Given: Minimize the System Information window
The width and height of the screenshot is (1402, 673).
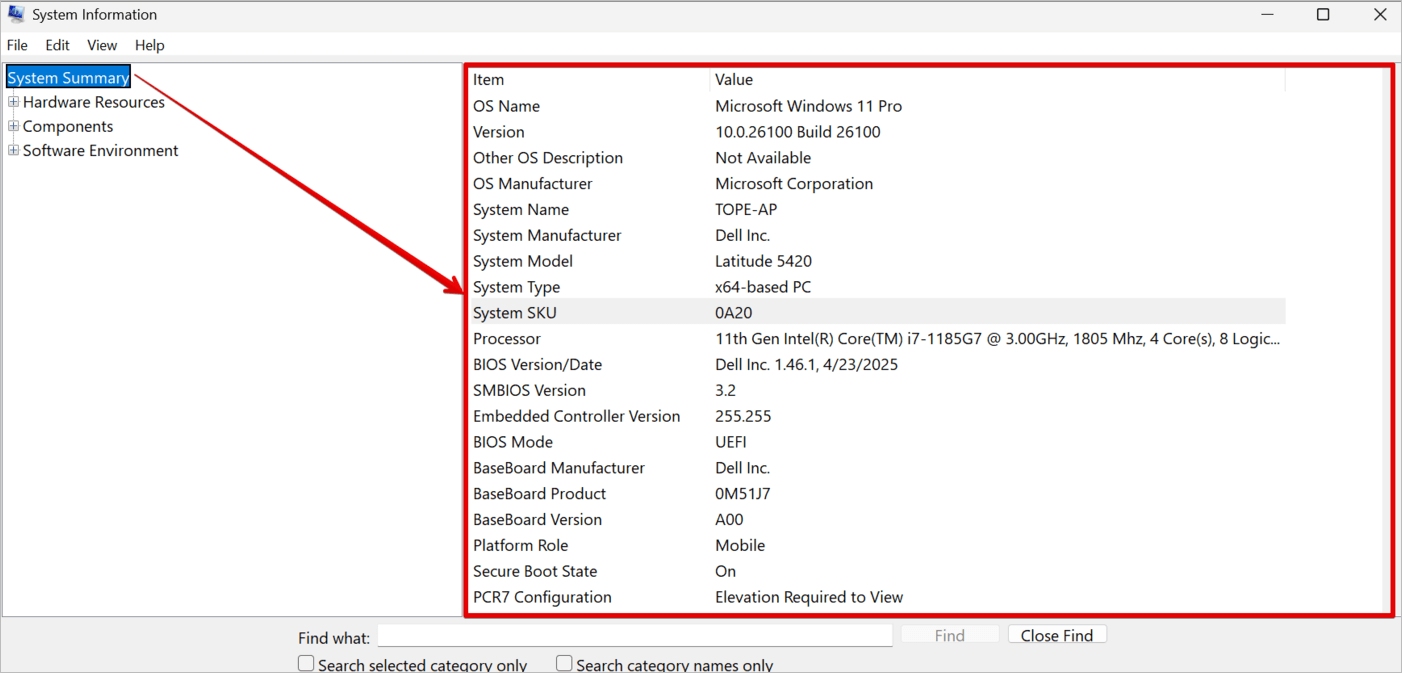Looking at the screenshot, I should [x=1267, y=15].
